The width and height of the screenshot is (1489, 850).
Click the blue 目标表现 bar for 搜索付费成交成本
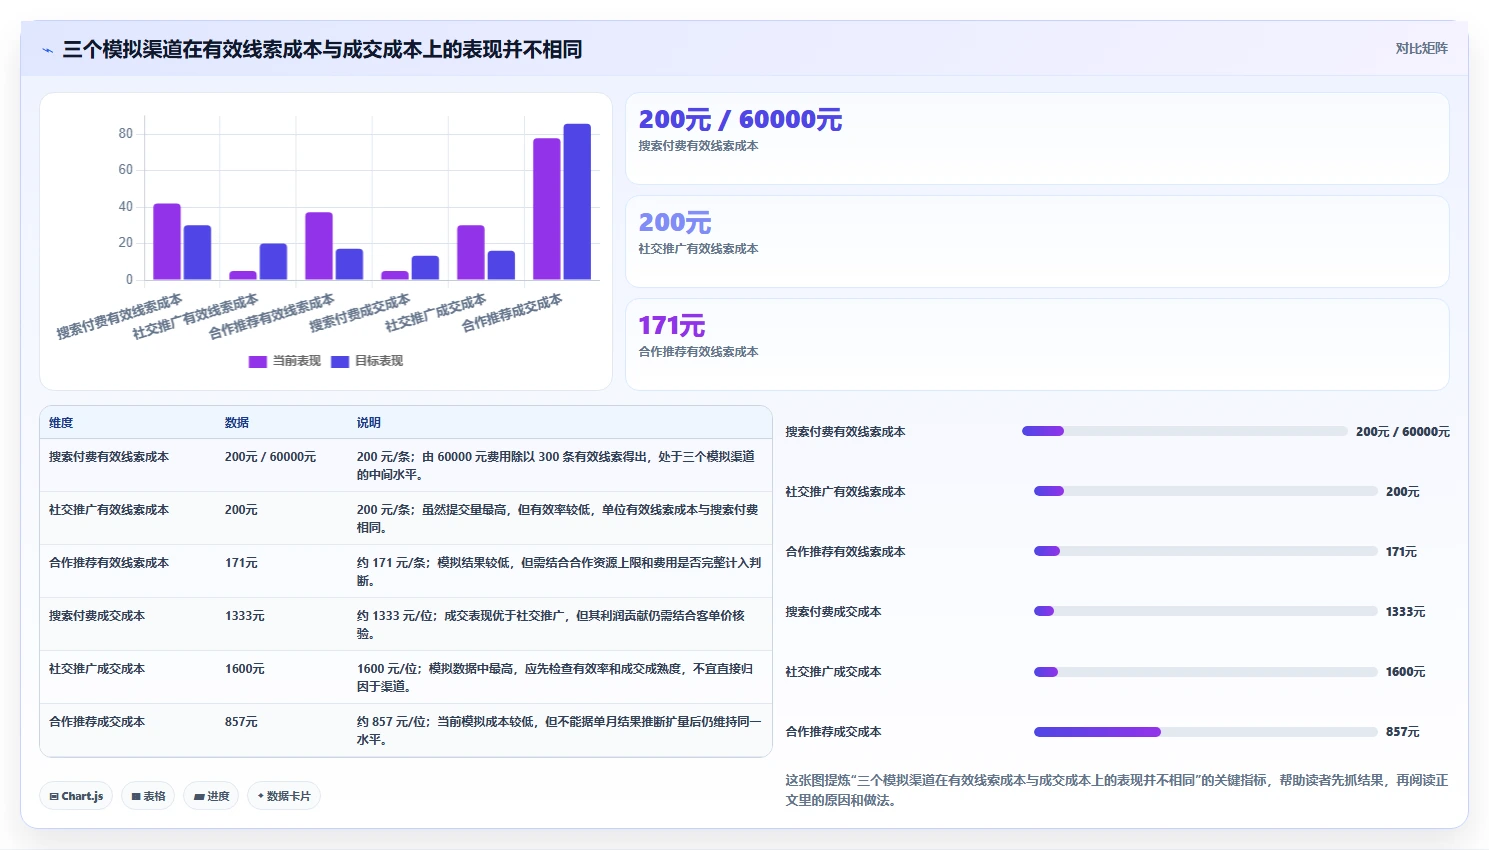click(x=425, y=267)
